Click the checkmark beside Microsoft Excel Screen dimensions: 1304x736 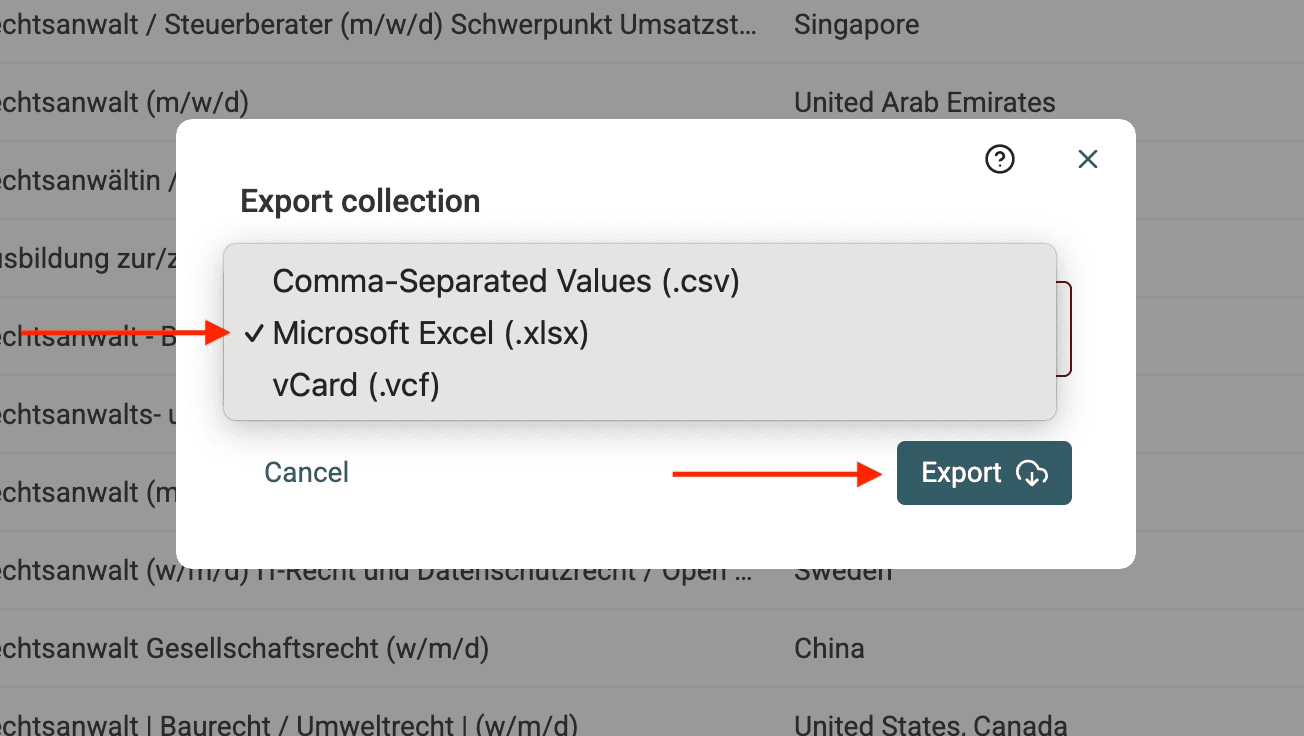pyautogui.click(x=255, y=333)
